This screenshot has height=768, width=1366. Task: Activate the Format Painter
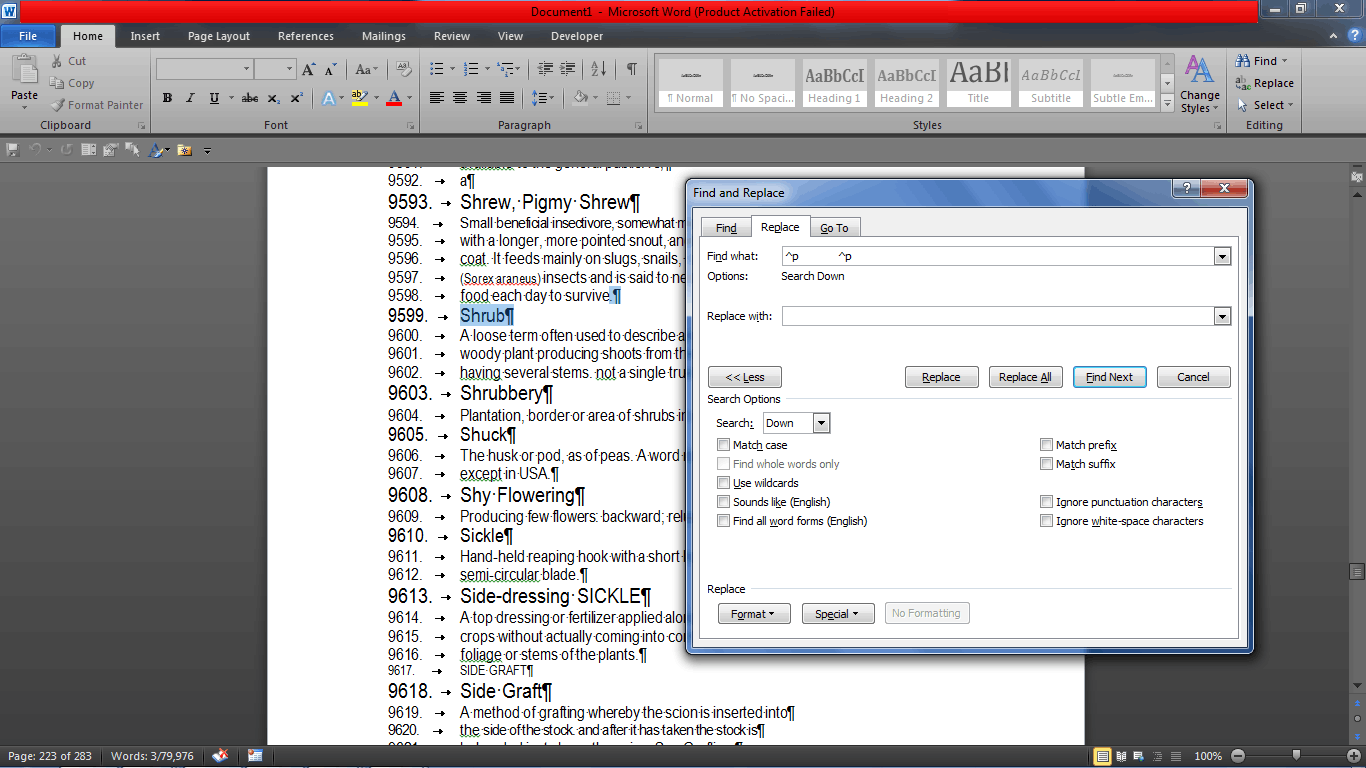coord(96,104)
